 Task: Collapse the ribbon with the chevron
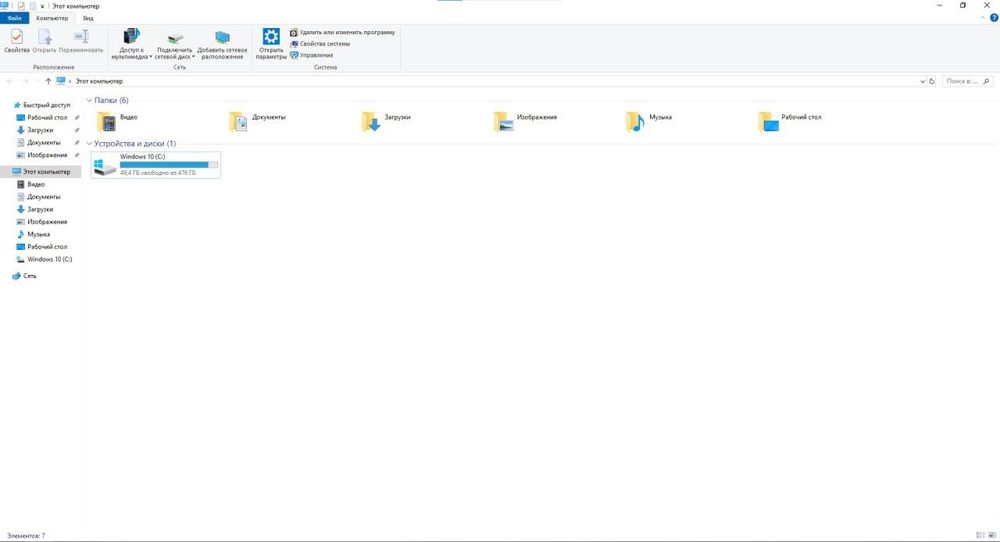pyautogui.click(x=982, y=18)
